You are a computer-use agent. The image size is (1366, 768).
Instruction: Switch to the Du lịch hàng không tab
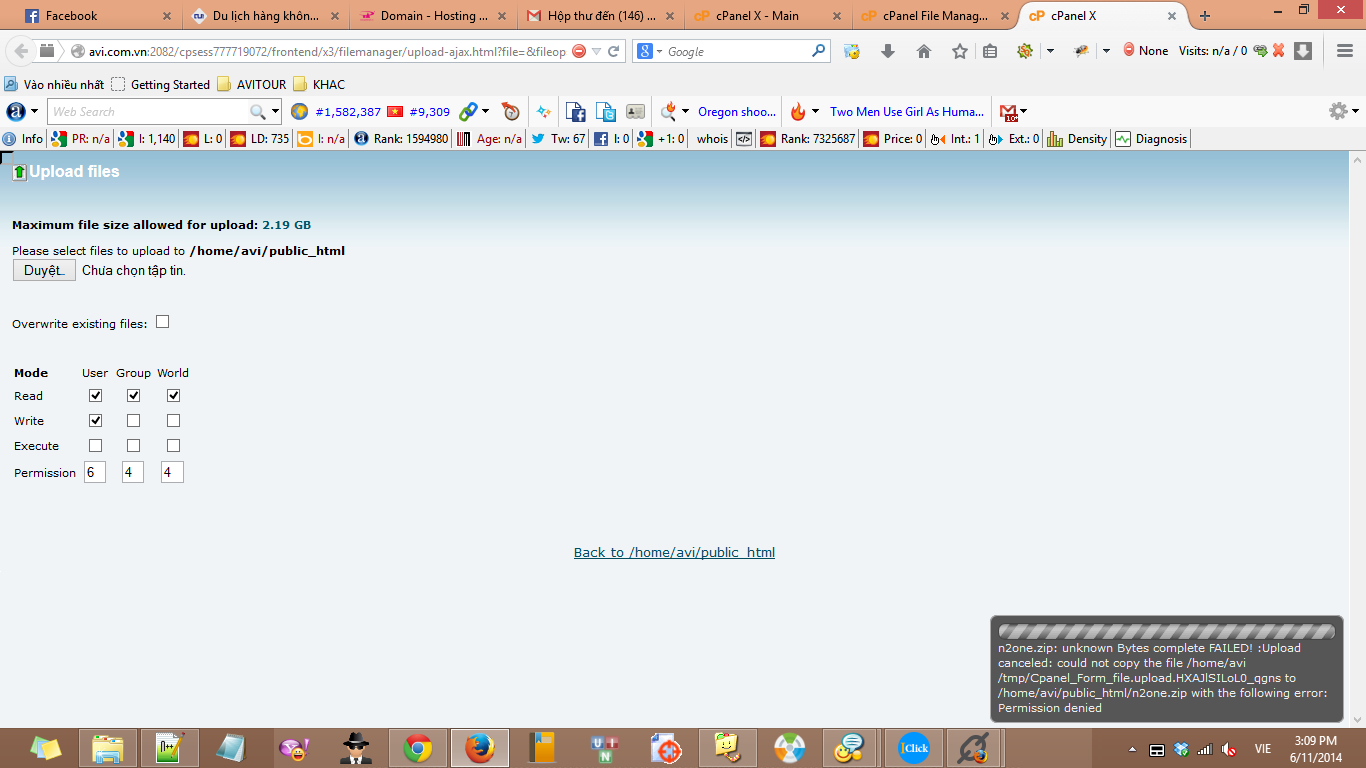264,16
